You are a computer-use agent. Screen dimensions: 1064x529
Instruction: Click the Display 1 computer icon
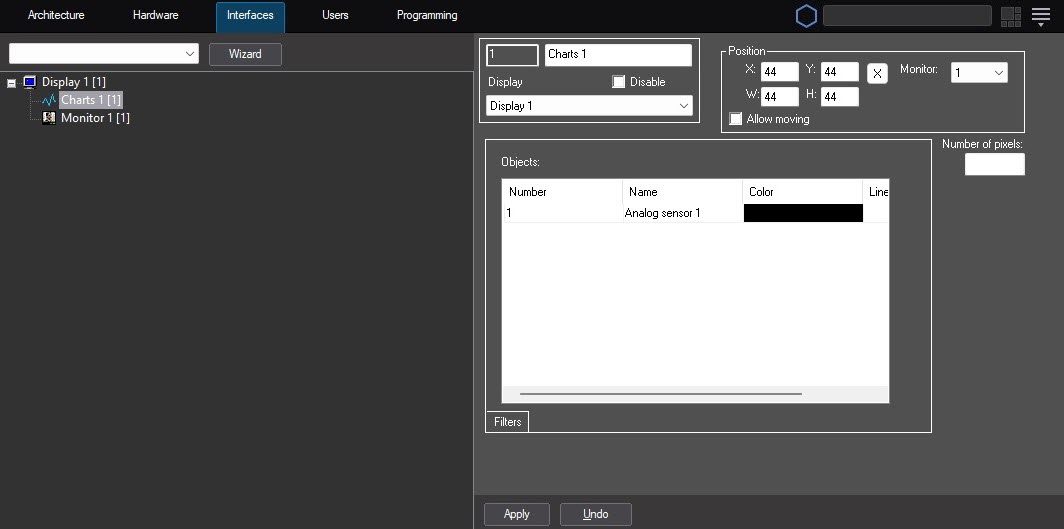[x=29, y=81]
